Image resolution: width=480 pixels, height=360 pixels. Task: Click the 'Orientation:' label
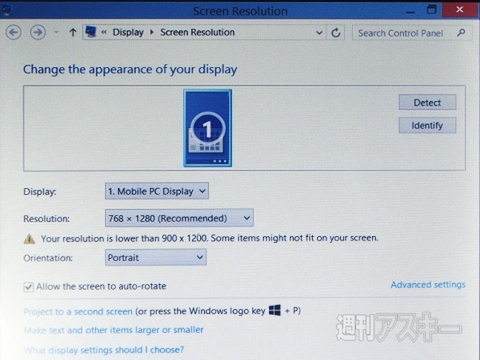(48, 258)
